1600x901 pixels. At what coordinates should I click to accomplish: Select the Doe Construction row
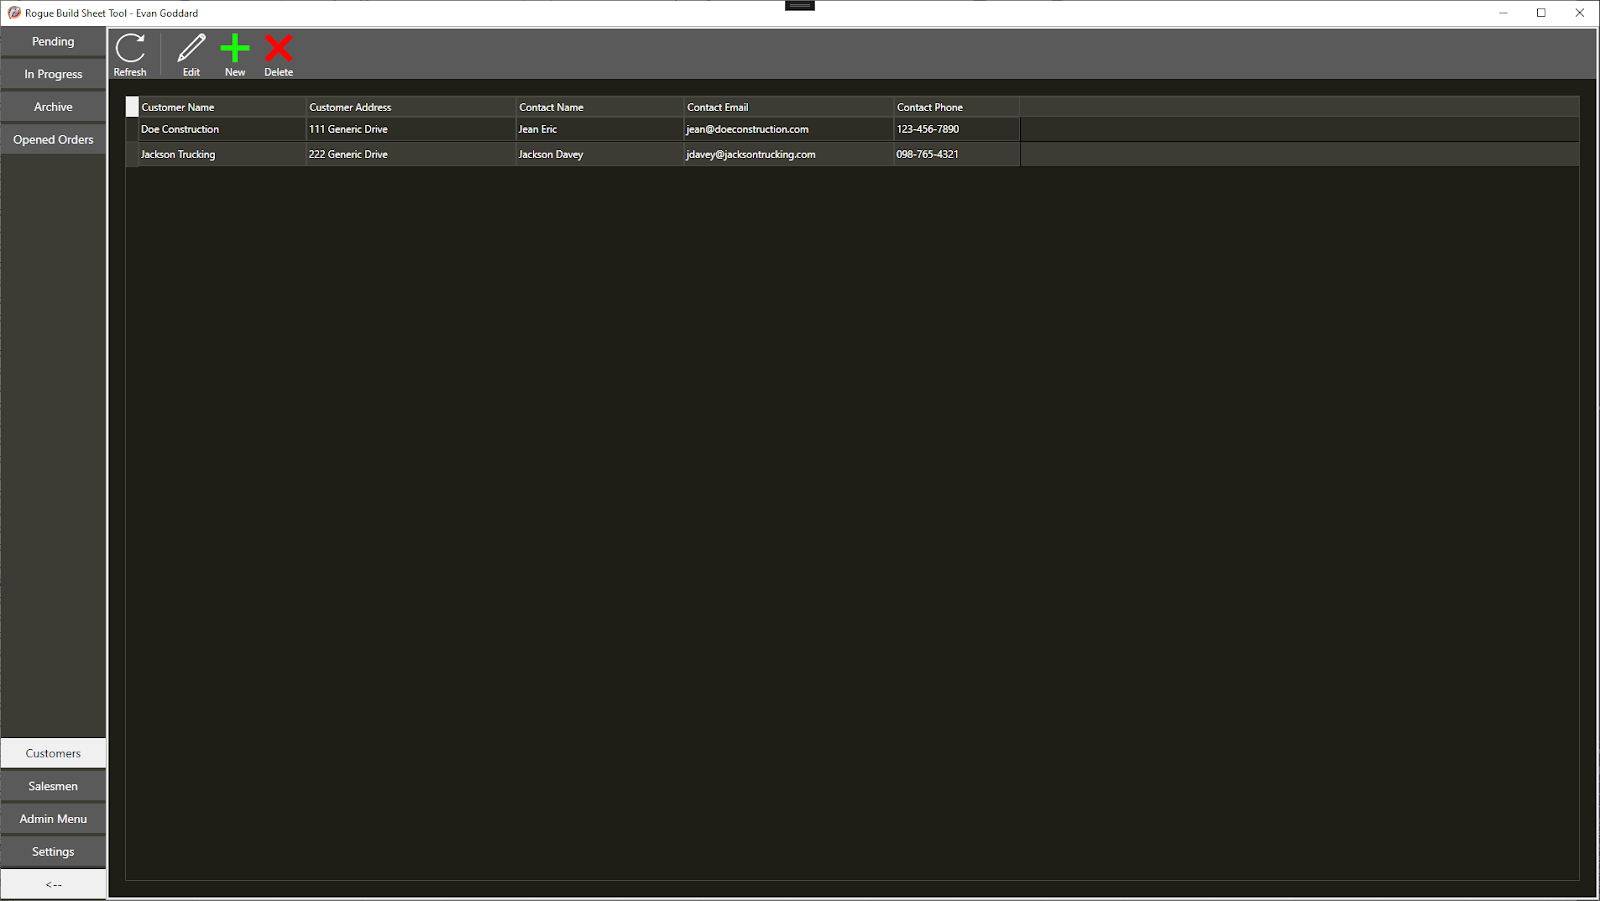click(x=180, y=129)
